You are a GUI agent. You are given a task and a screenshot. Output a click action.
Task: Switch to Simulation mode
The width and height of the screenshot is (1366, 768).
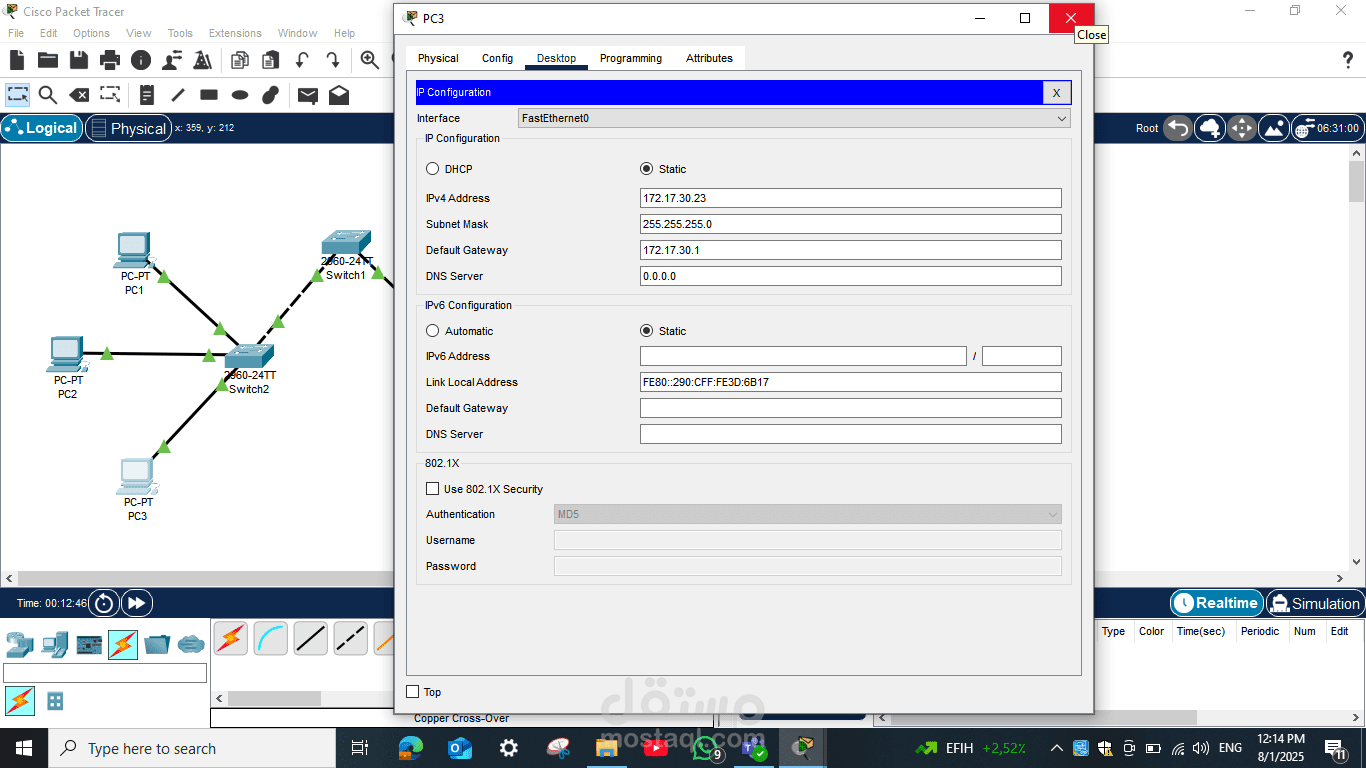[x=1314, y=603]
